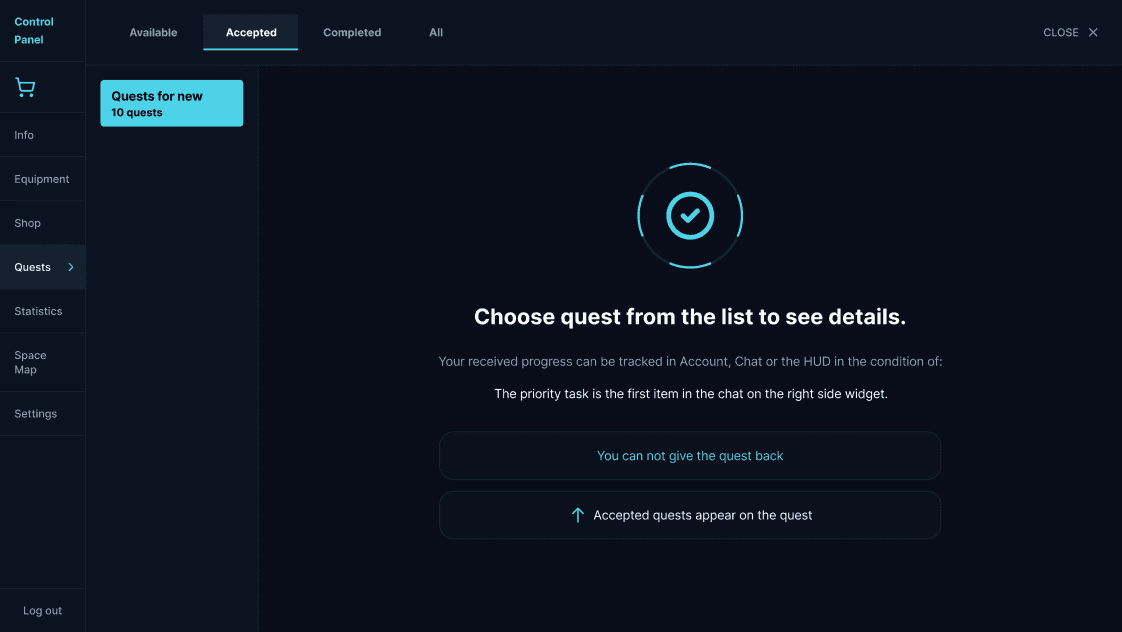Image resolution: width=1122 pixels, height=632 pixels.
Task: Click the CLOSE text button
Action: pyautogui.click(x=1060, y=32)
